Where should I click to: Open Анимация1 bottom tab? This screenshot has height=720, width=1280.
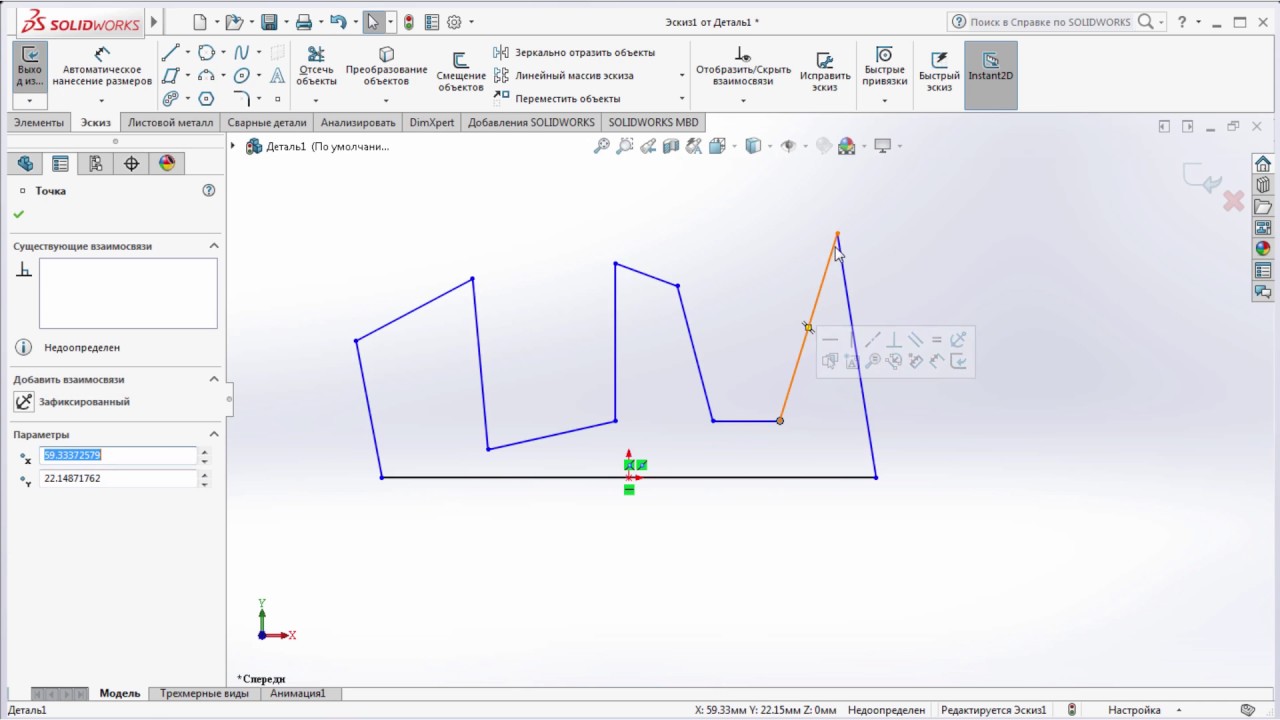tap(298, 693)
